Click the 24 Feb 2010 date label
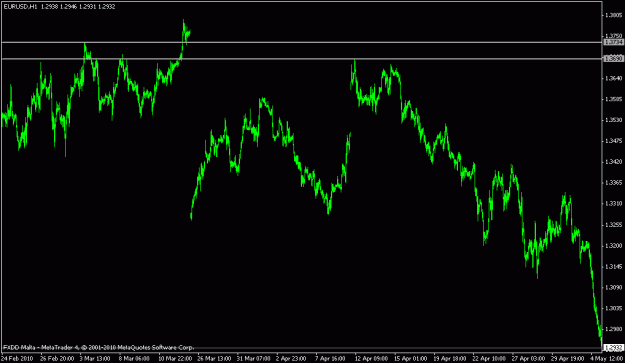Image resolution: width=625 pixels, height=363 pixels. pyautogui.click(x=17, y=358)
